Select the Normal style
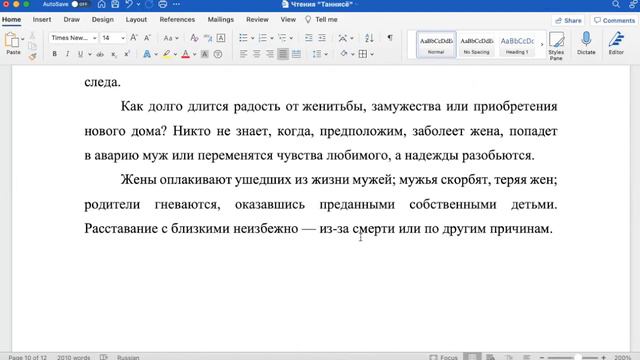 pyautogui.click(x=436, y=44)
